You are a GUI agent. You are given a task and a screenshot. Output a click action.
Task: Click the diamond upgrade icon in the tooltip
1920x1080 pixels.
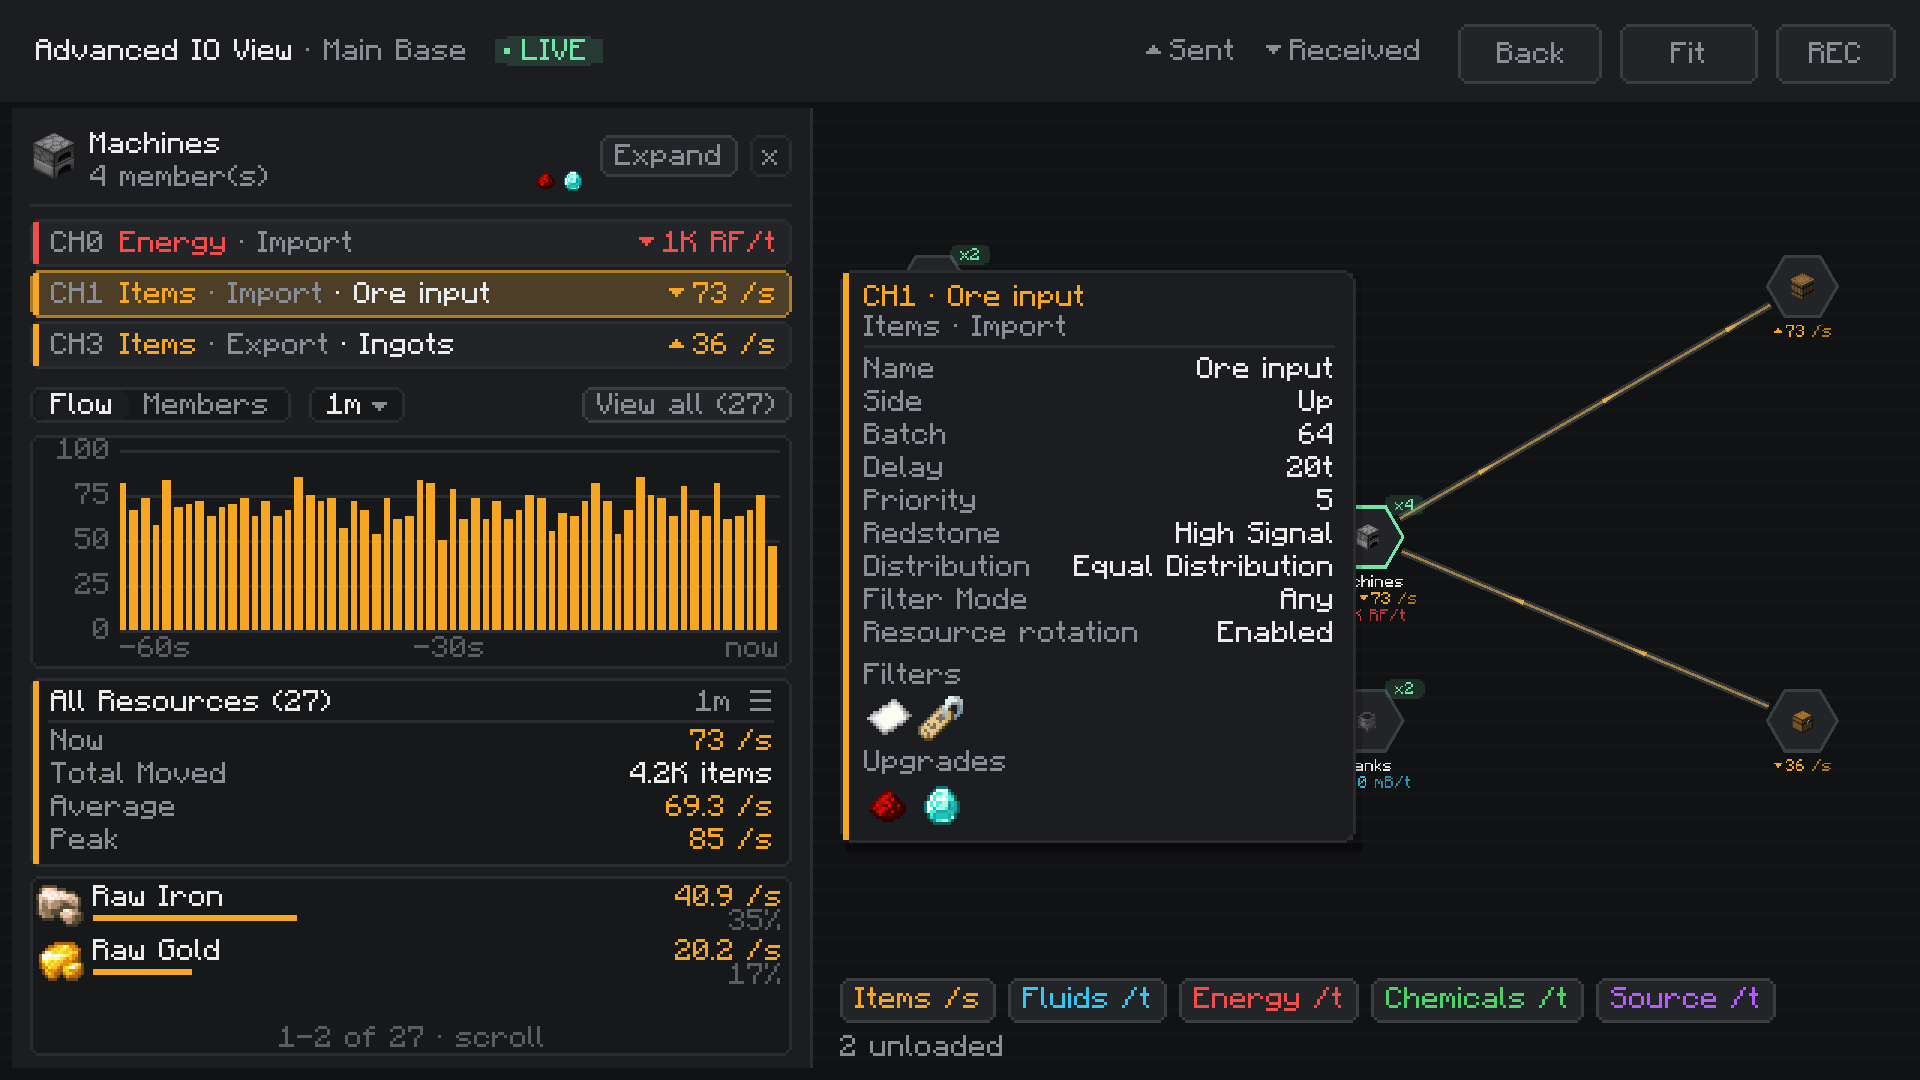[941, 805]
